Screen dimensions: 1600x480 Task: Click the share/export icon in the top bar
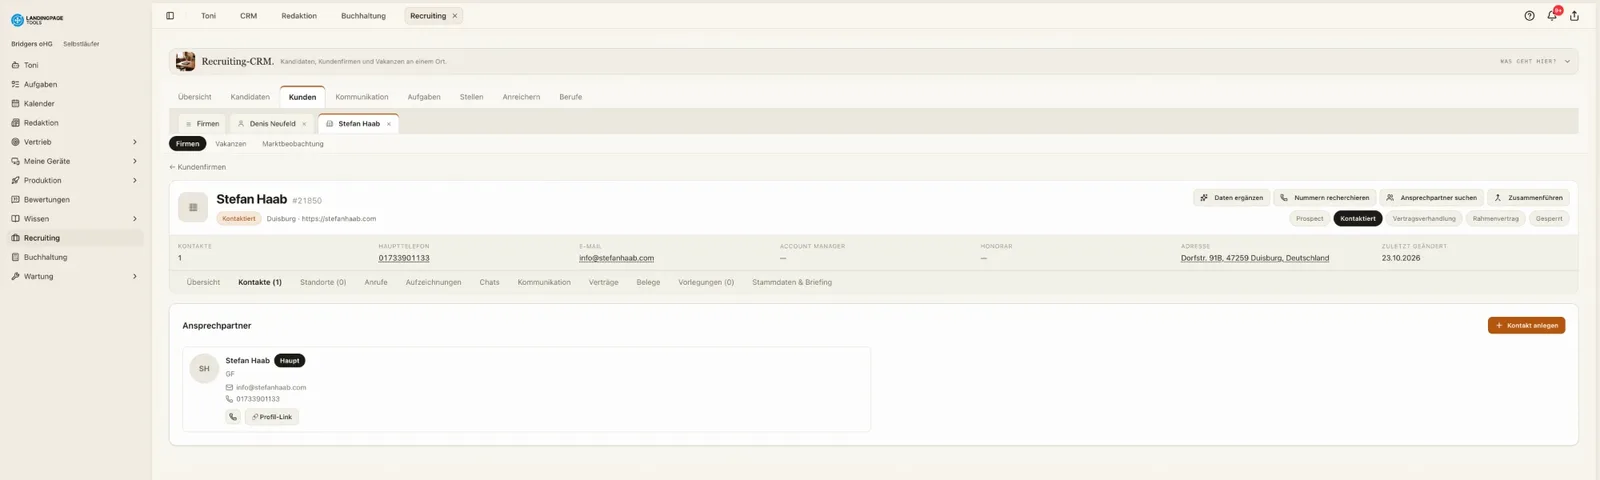click(1574, 16)
